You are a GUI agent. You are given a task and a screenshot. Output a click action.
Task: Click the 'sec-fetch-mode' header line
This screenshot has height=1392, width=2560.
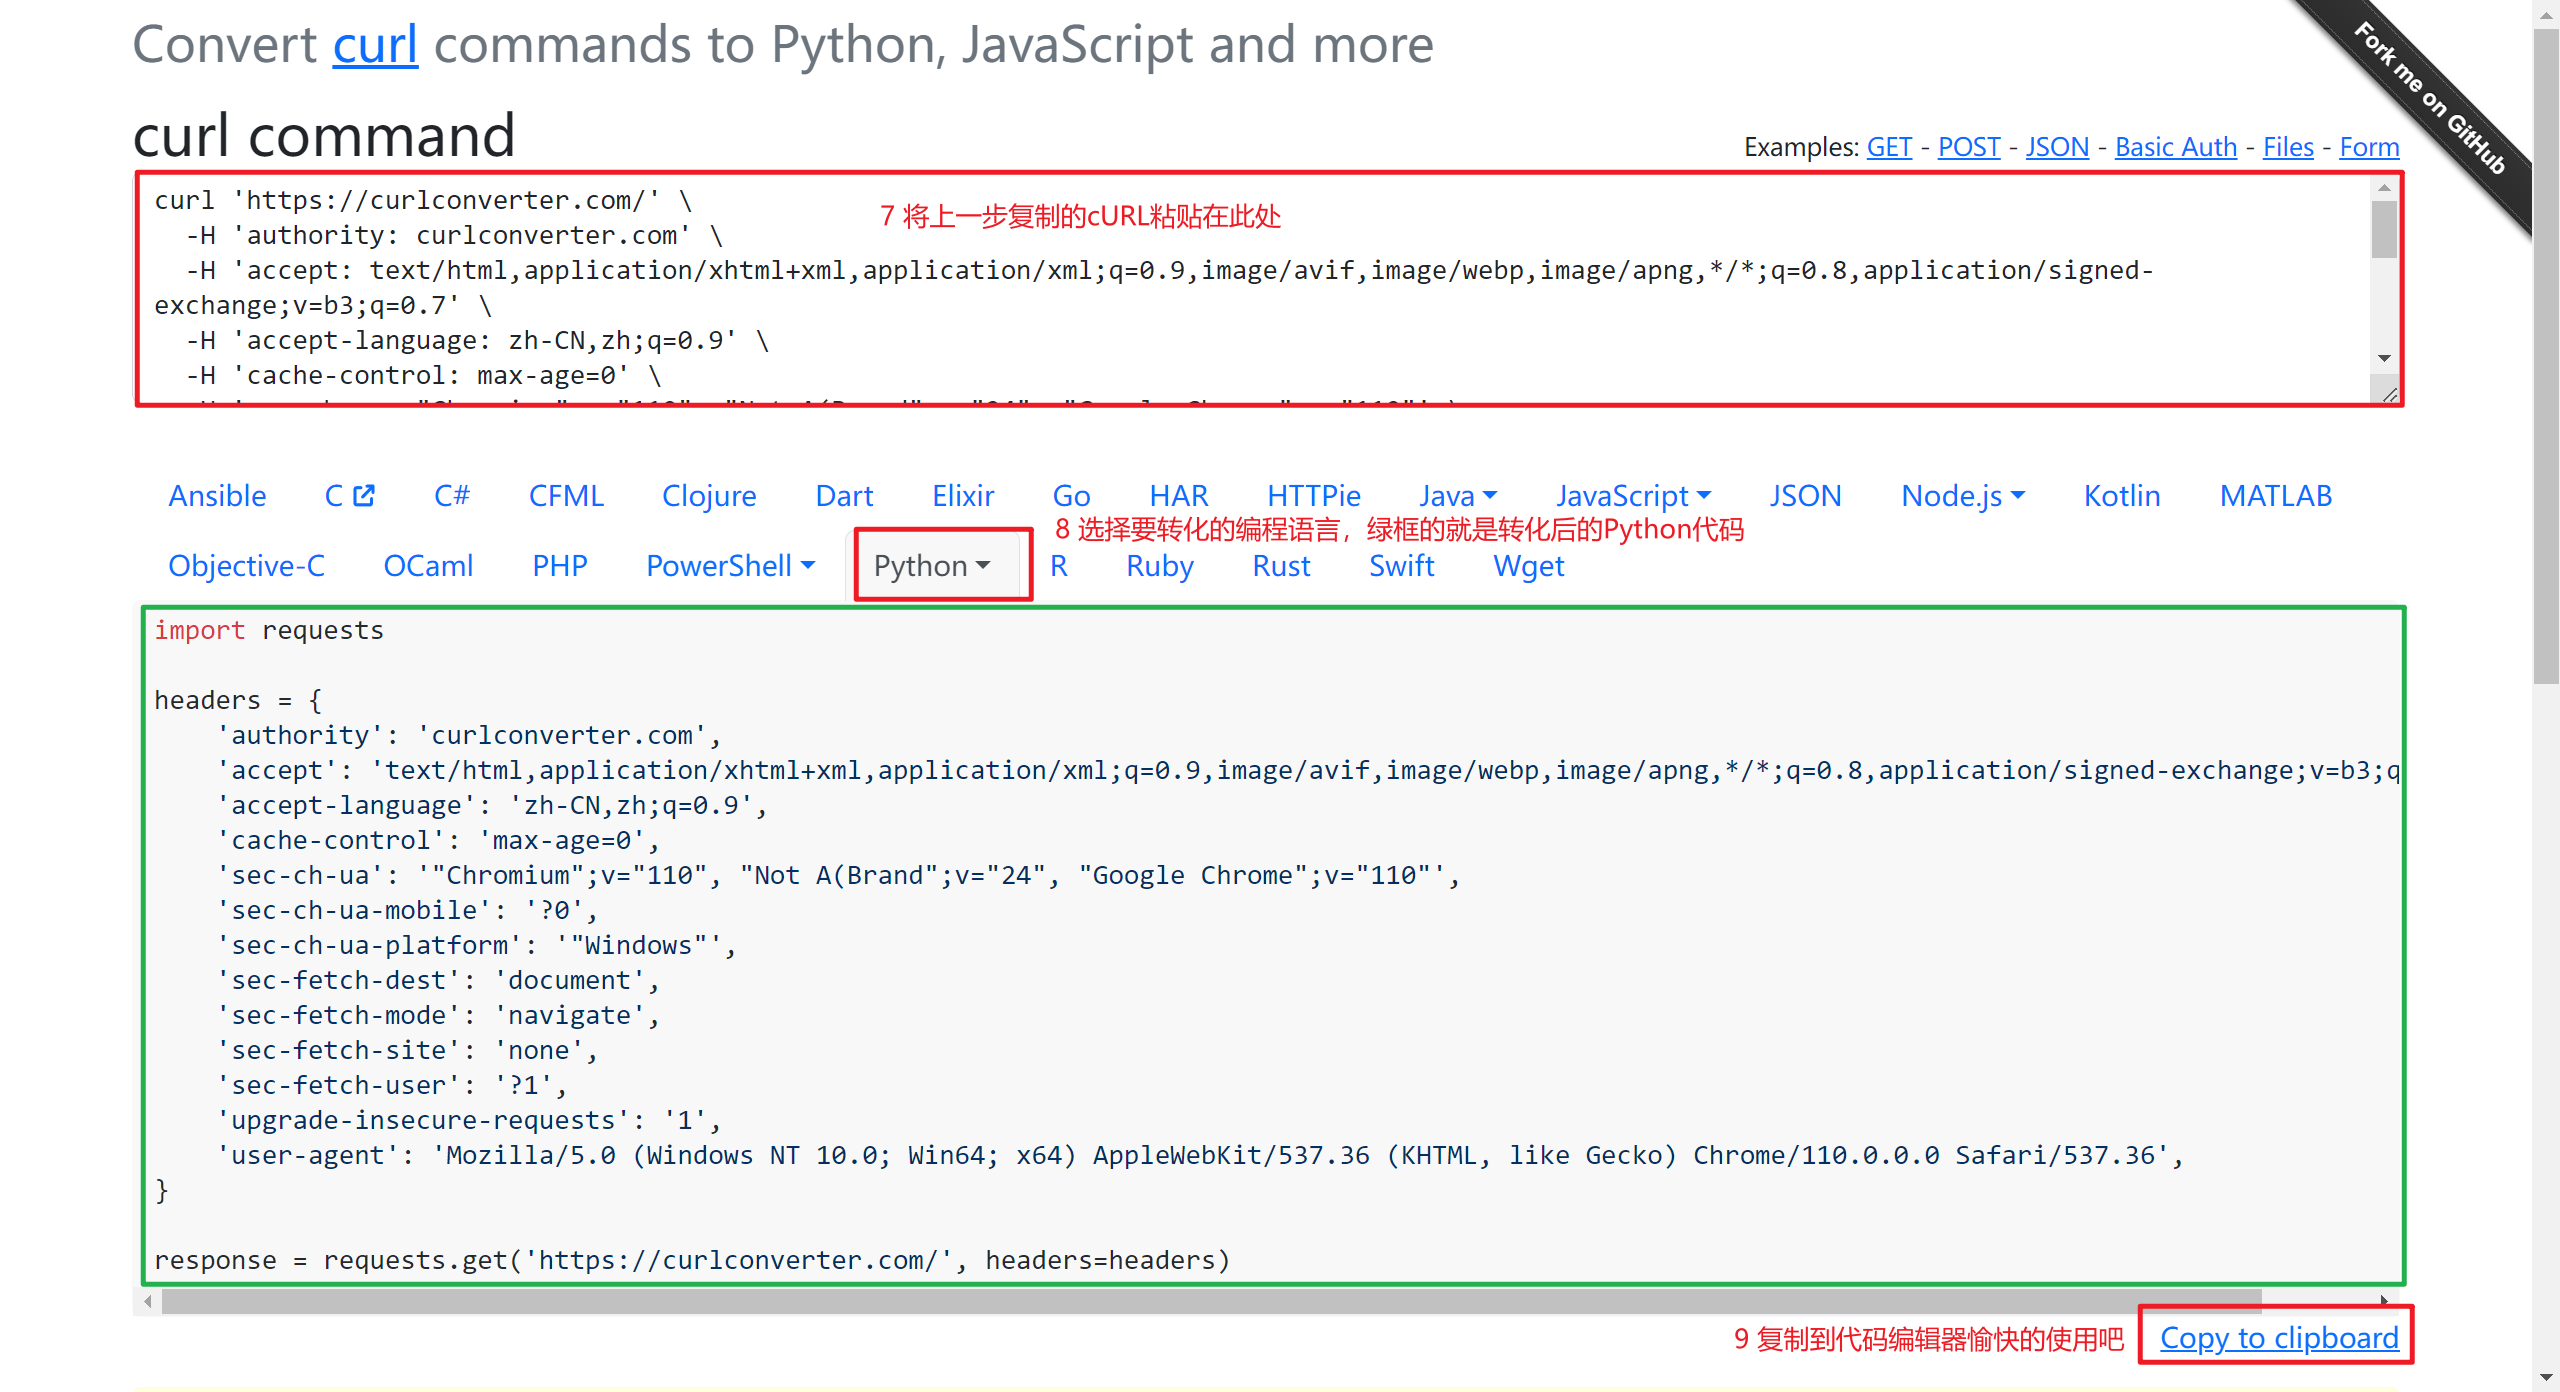(x=438, y=1016)
